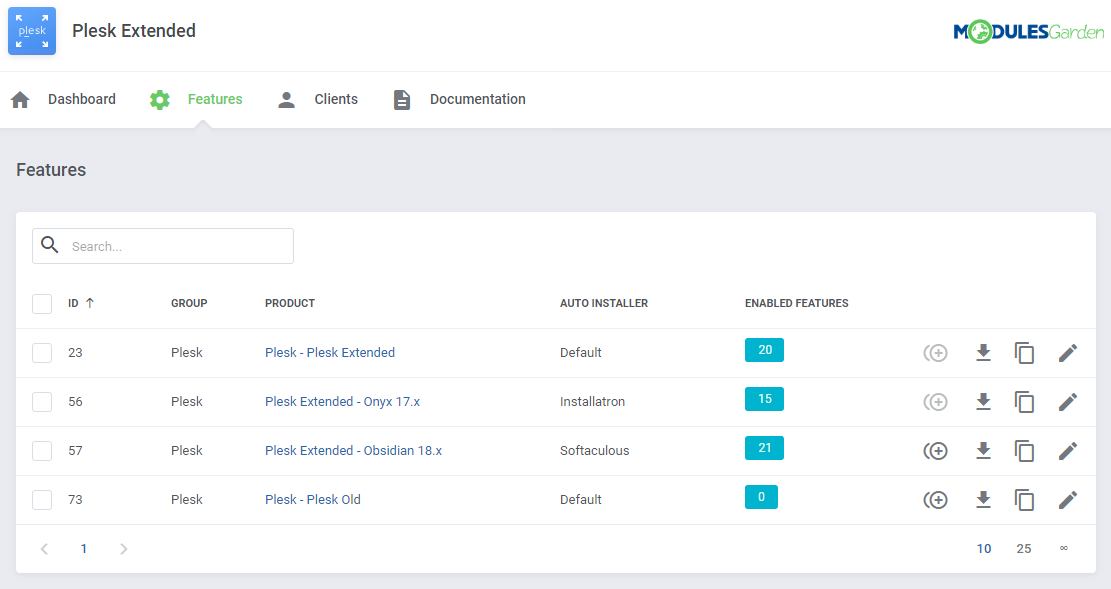The image size is (1111, 589).
Task: Go to previous page arrow
Action: 45,549
